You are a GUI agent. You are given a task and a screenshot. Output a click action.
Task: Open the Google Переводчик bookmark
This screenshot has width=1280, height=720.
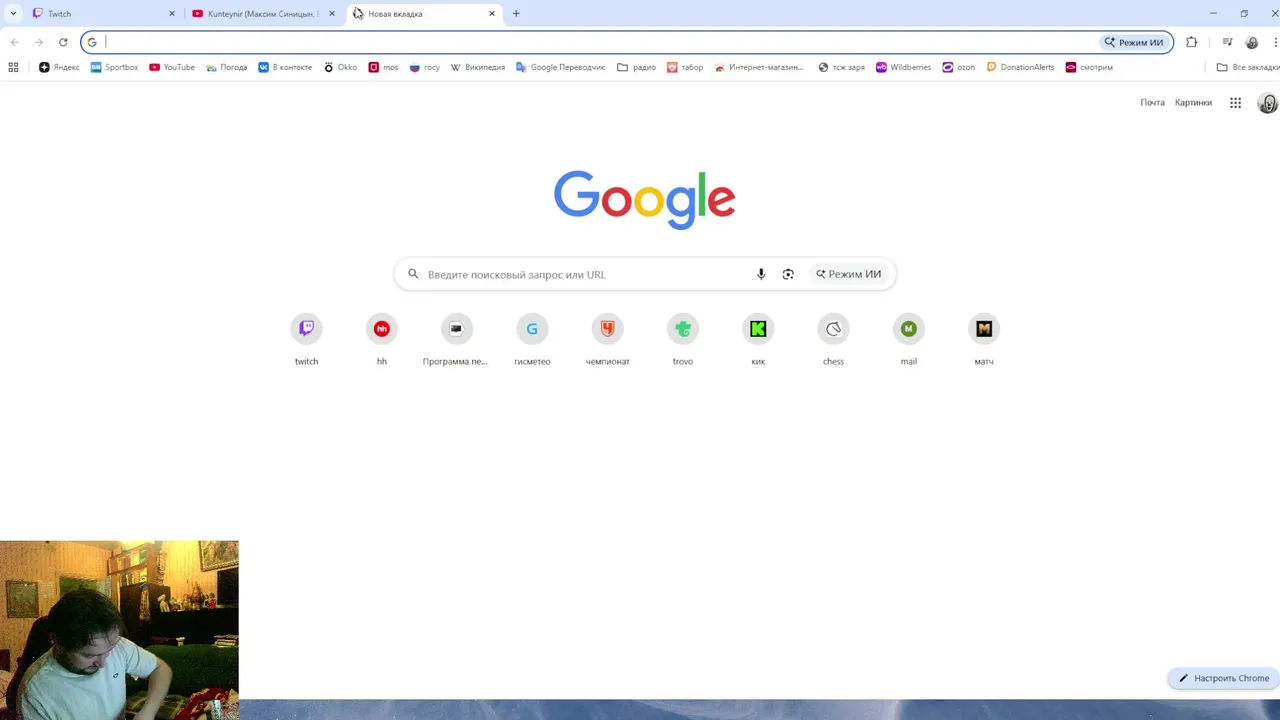point(560,67)
